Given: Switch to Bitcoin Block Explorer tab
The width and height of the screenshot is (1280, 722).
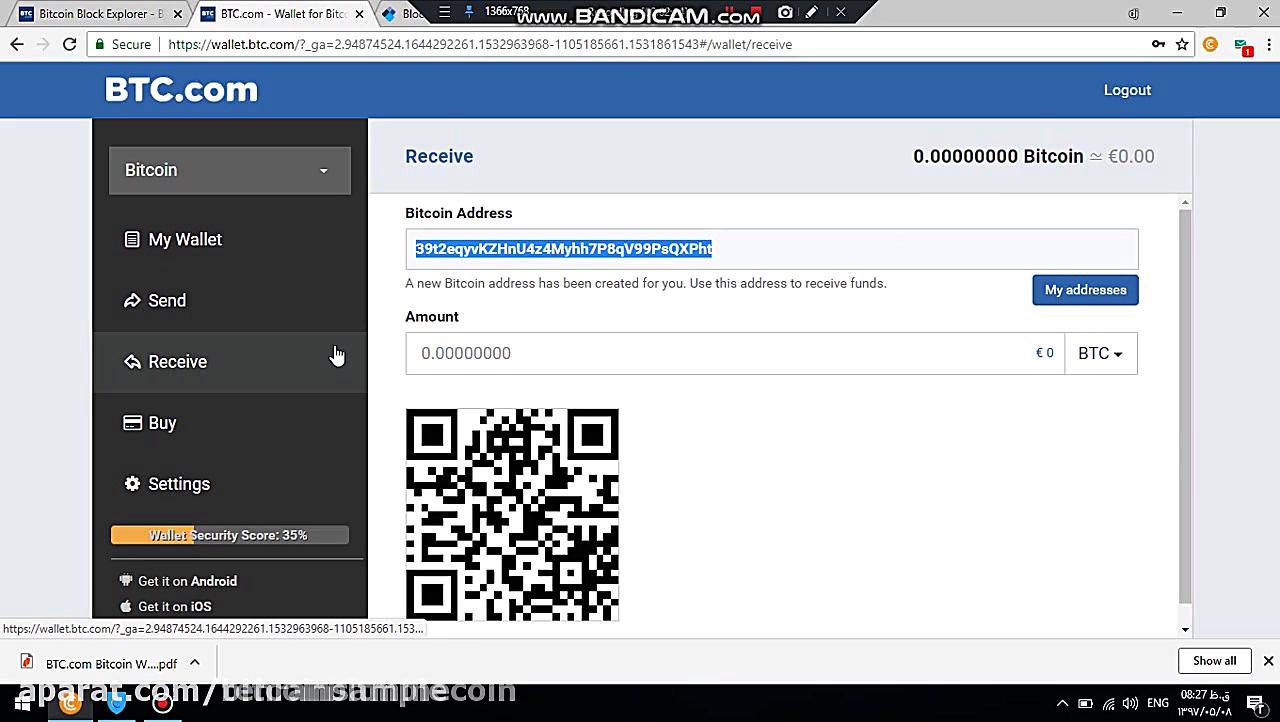Looking at the screenshot, I should coord(99,14).
